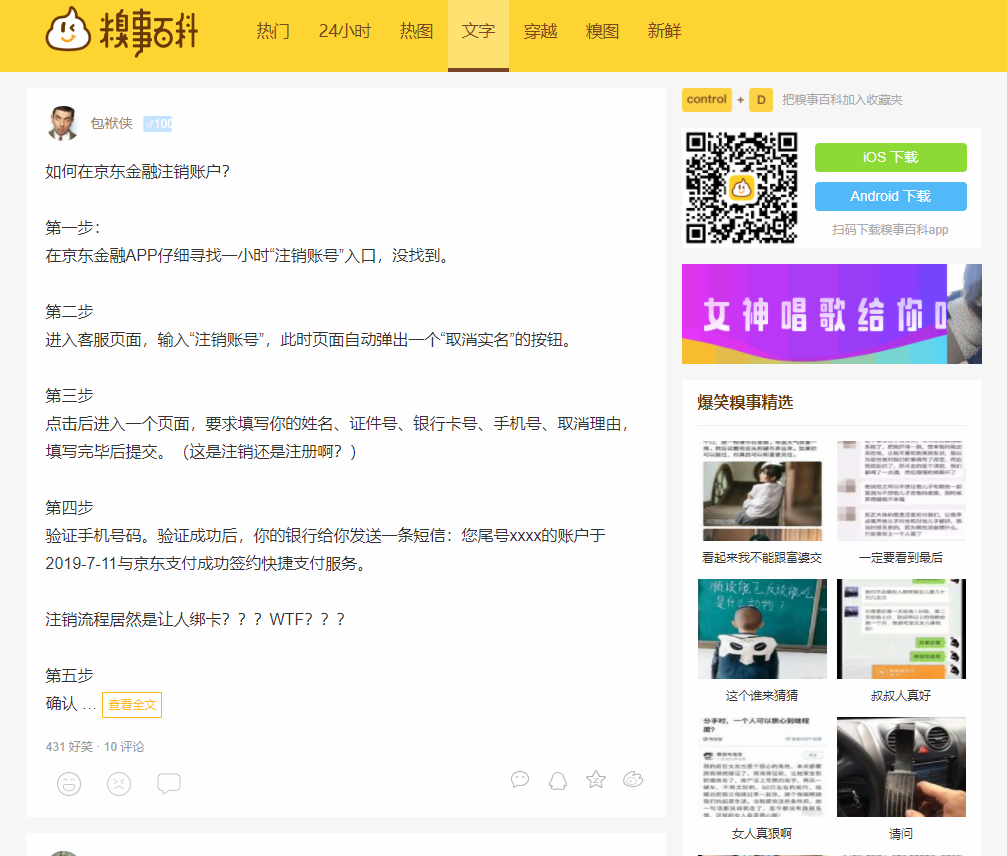Viewport: 1007px width, 856px height.
Task: Open thumbnail 一定要看到最后
Action: coord(901,491)
